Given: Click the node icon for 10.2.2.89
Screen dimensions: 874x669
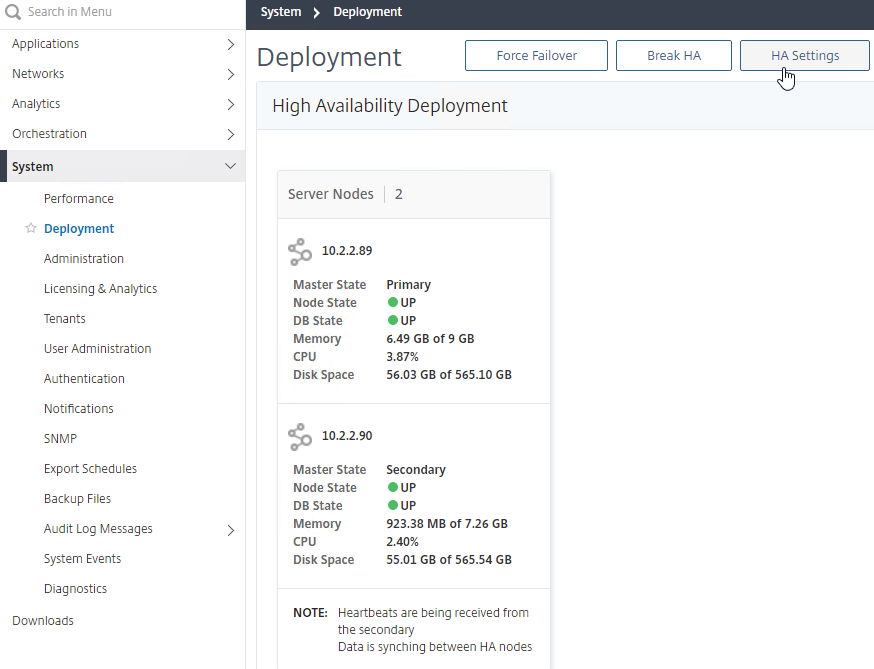Looking at the screenshot, I should pyautogui.click(x=300, y=252).
